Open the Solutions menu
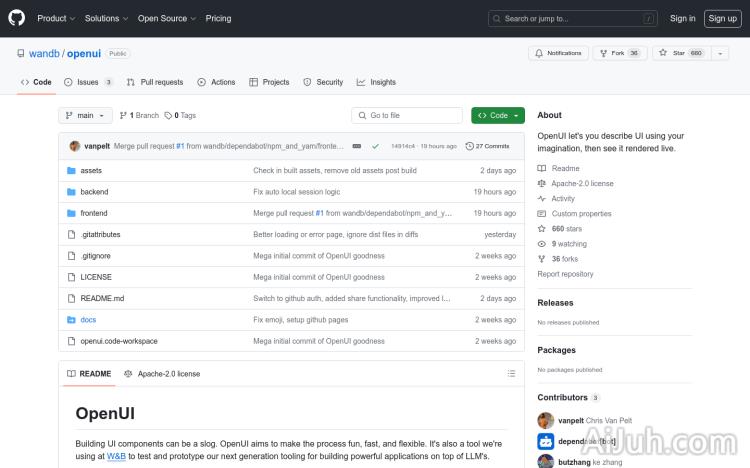Image resolution: width=750 pixels, height=468 pixels. (x=106, y=18)
